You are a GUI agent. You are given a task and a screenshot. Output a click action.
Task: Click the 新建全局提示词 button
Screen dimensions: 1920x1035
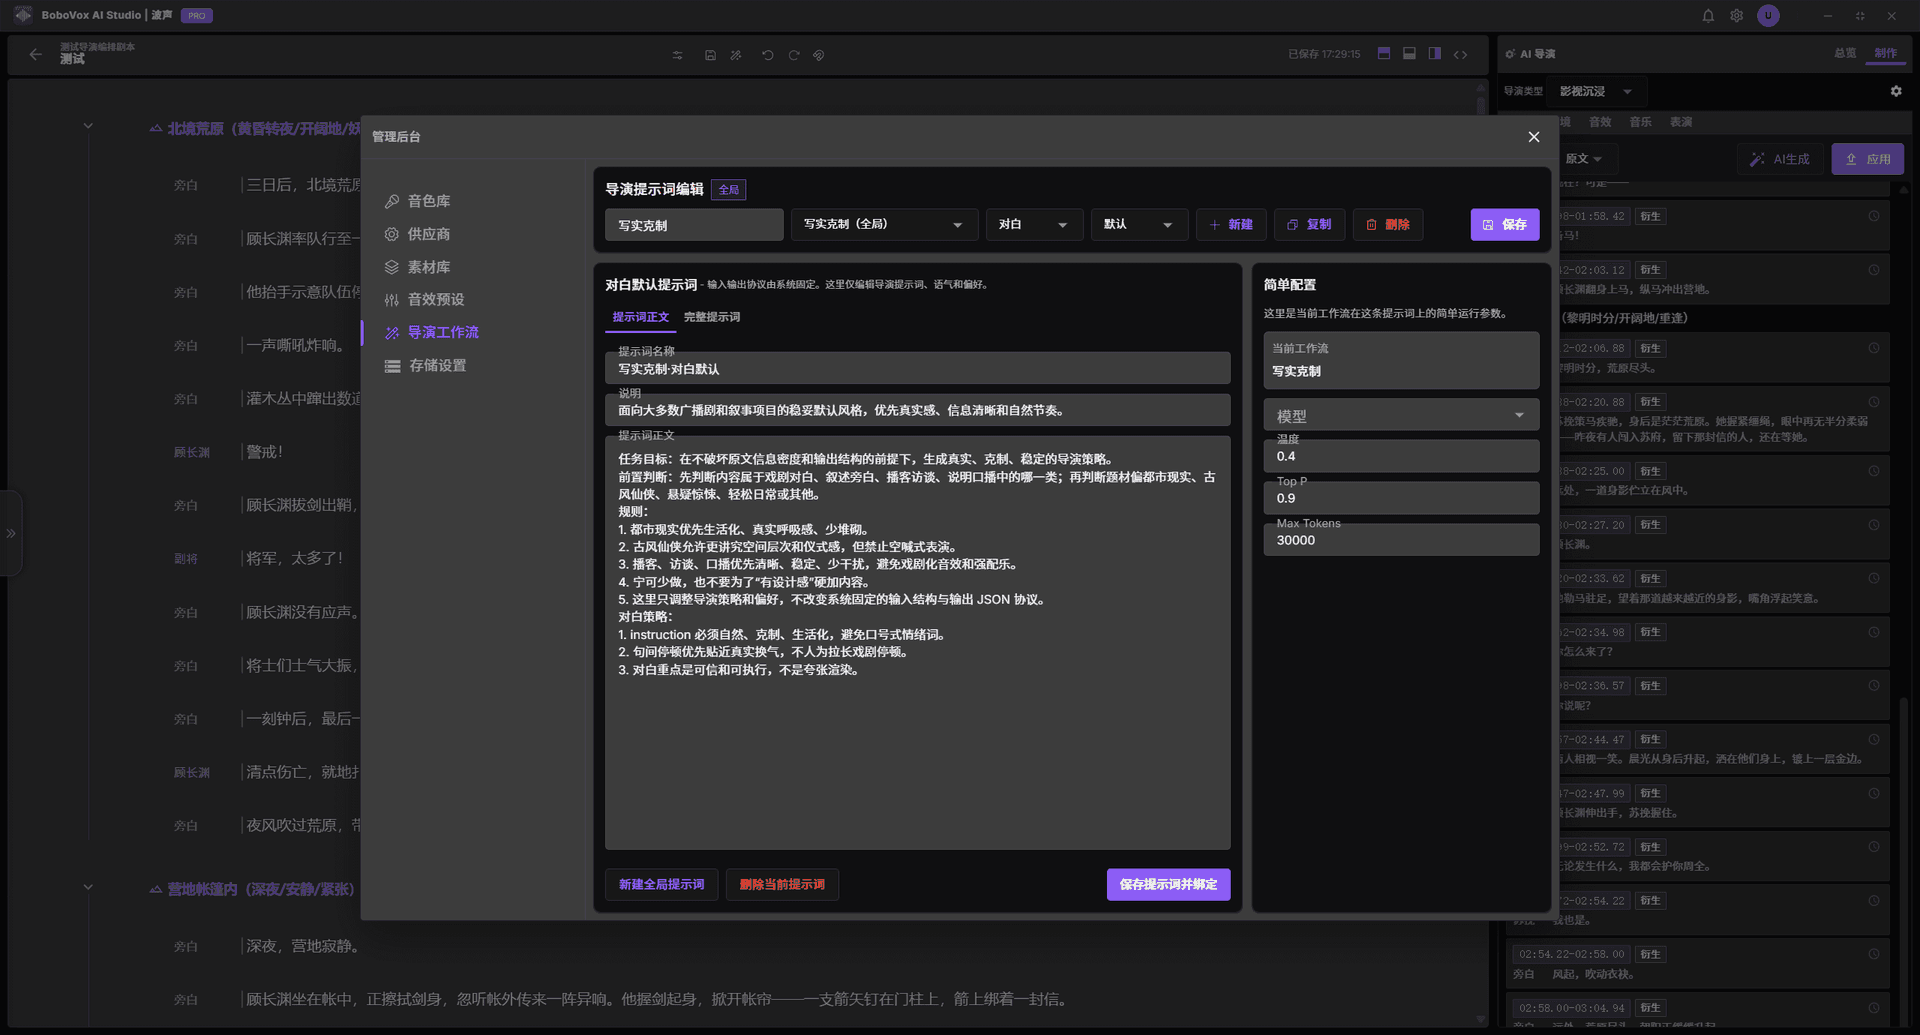coord(661,885)
